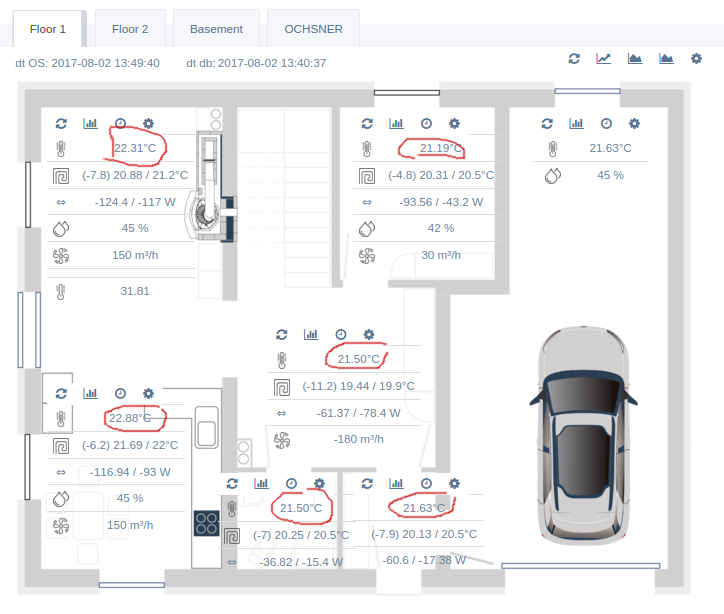Image resolution: width=724 pixels, height=614 pixels.
Task: Refresh the room with -180 m³/h airflow
Action: (x=282, y=335)
